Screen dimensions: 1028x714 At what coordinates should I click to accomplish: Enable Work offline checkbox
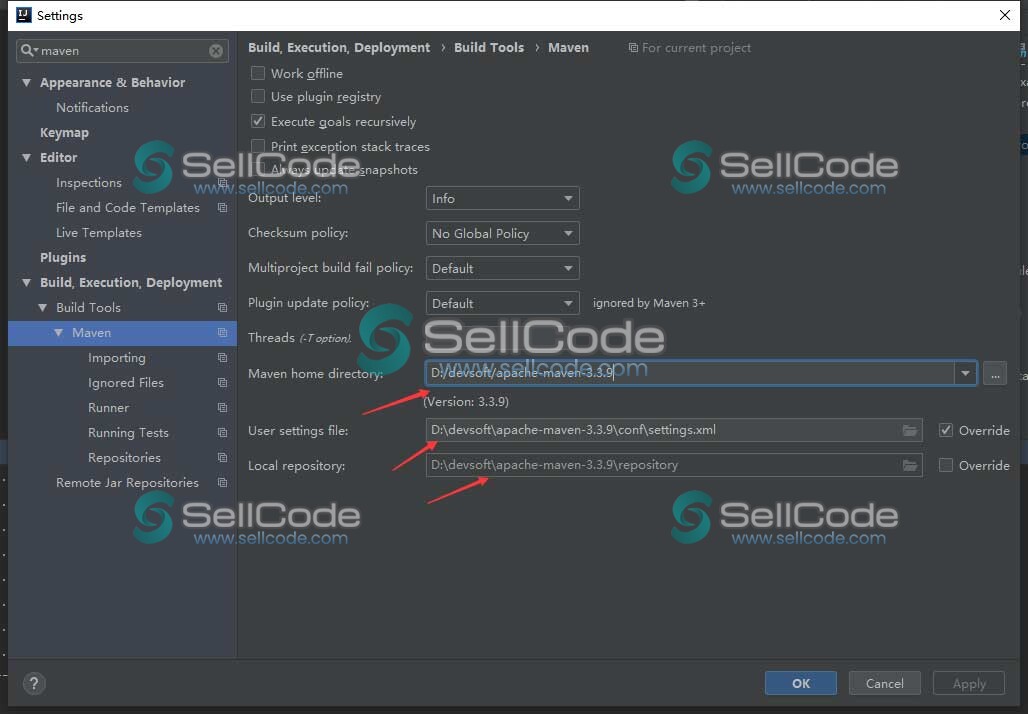tap(258, 73)
